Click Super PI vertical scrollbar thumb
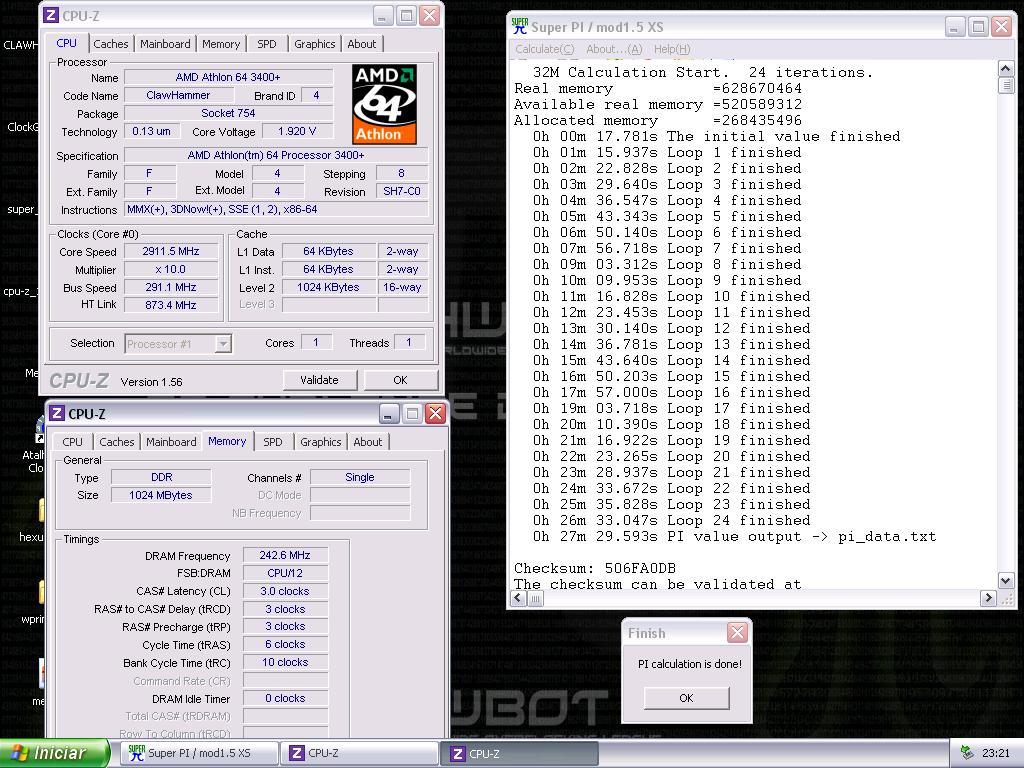 [1006, 86]
